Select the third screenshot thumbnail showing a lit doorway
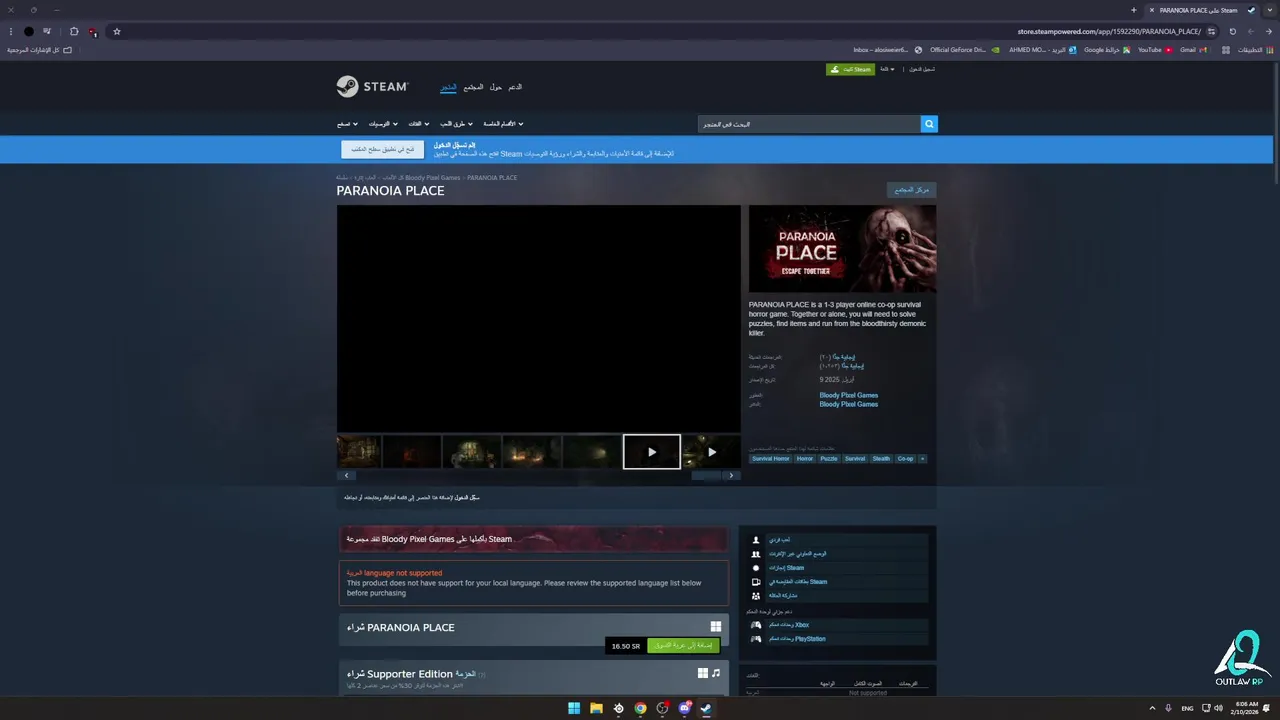This screenshot has width=1280, height=720. click(472, 452)
